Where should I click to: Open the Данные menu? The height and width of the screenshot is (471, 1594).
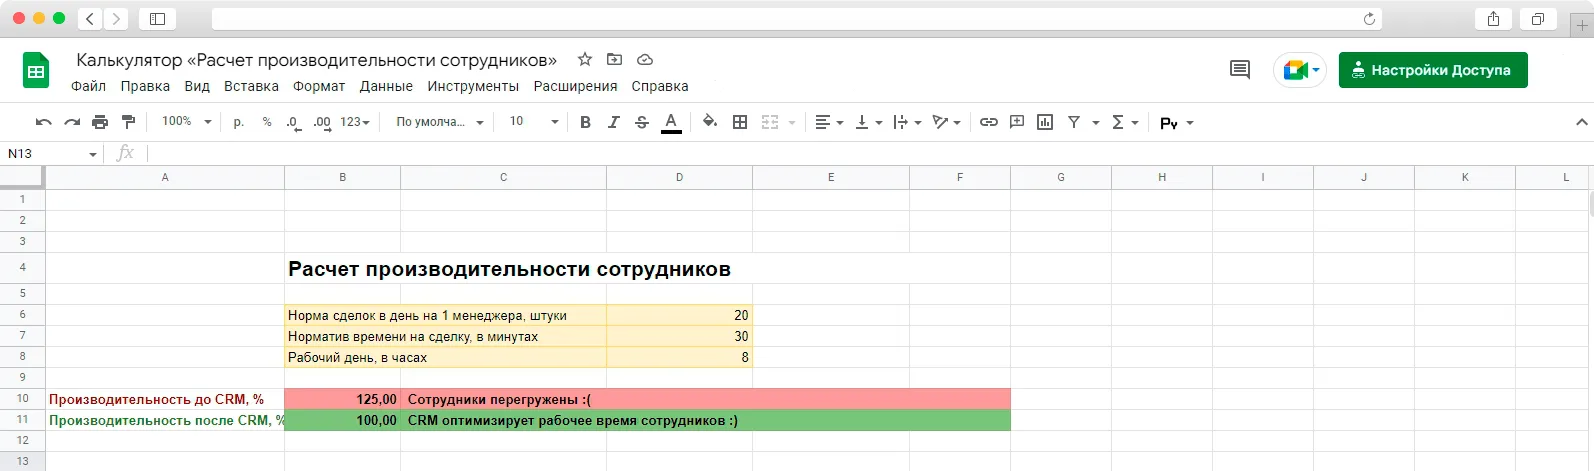pos(386,86)
